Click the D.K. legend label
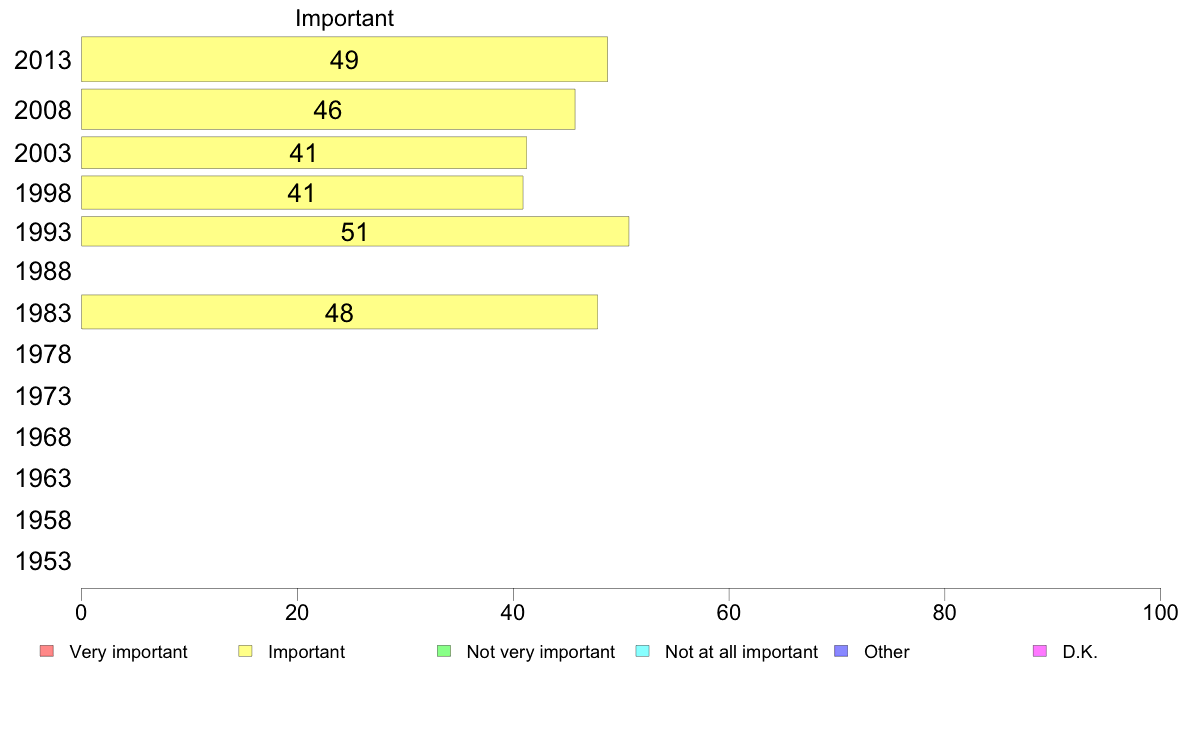Image resolution: width=1188 pixels, height=736 pixels. (1080, 652)
